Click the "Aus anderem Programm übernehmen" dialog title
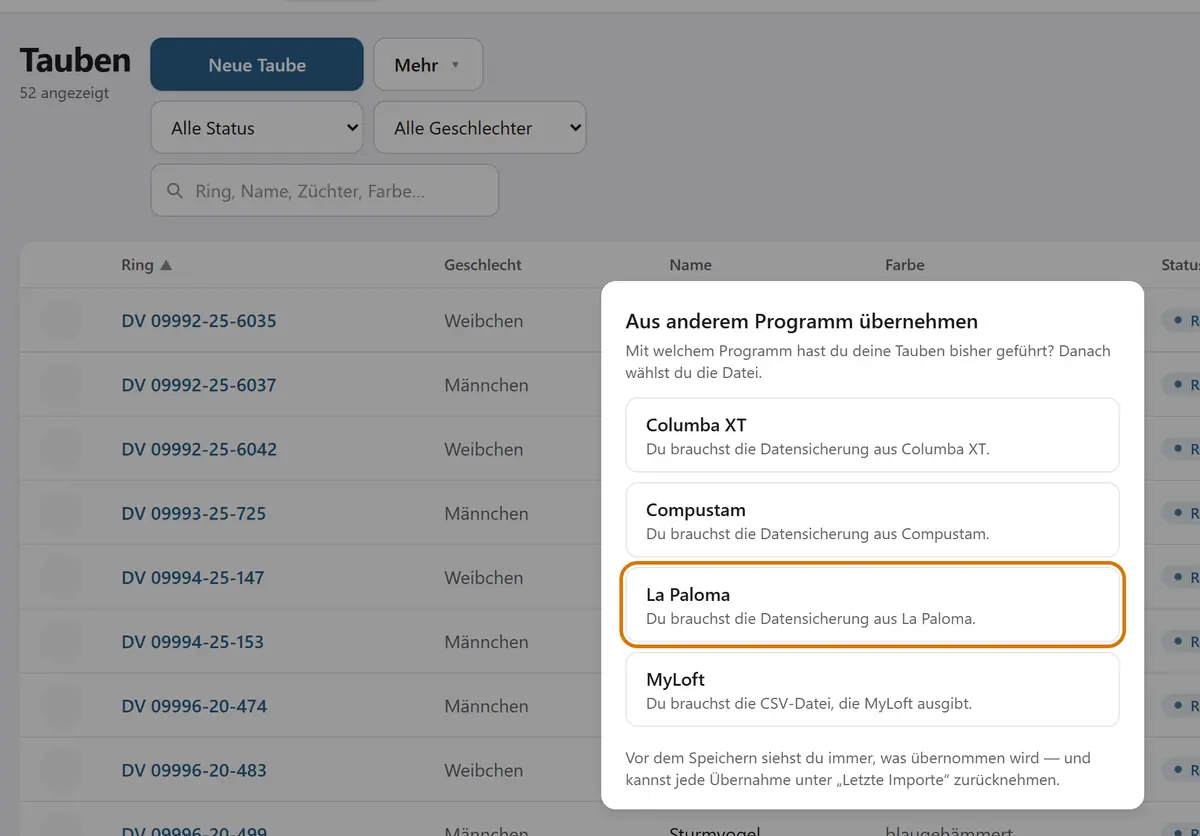1200x836 pixels. (x=802, y=321)
